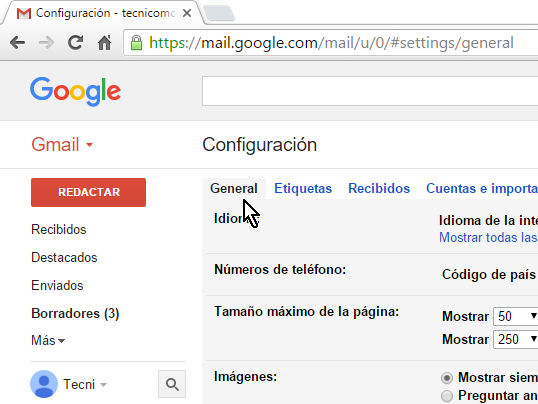Click the Mostrar todas las link

pyautogui.click(x=488, y=238)
